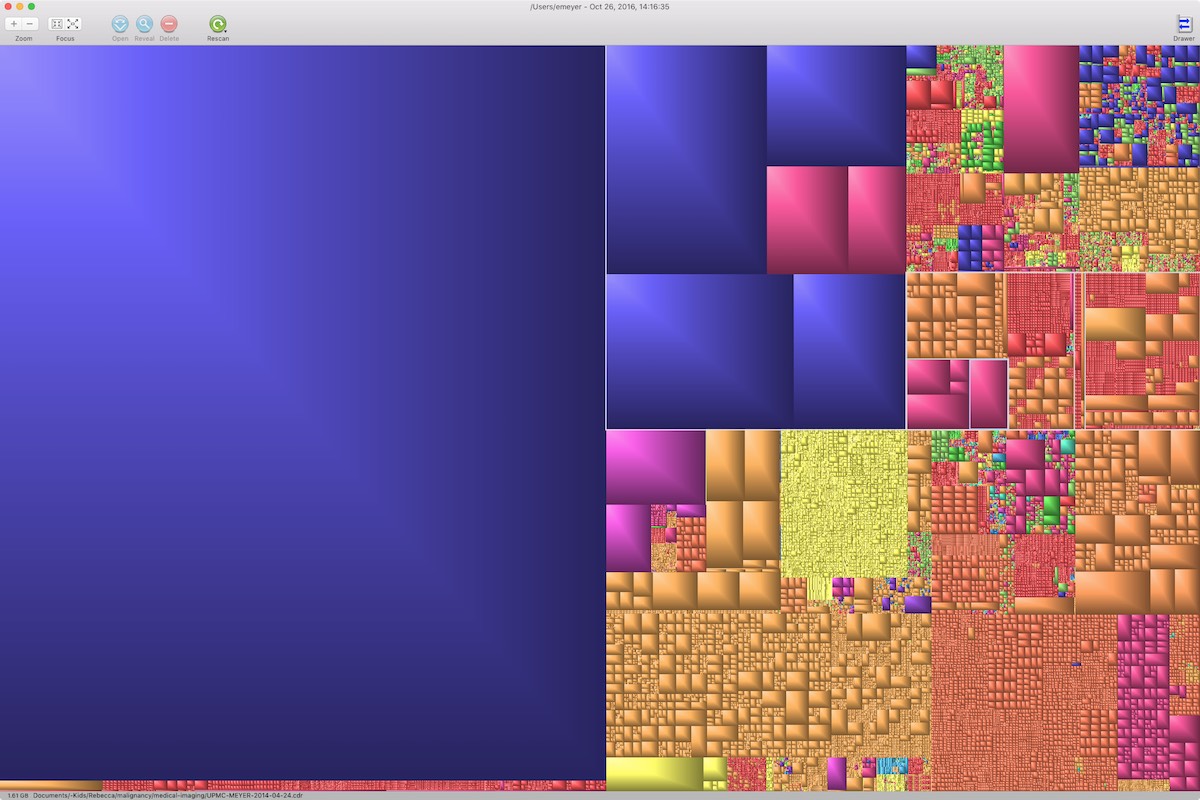This screenshot has height=800, width=1200.
Task: Click the green Rescan icon
Action: click(x=216, y=23)
